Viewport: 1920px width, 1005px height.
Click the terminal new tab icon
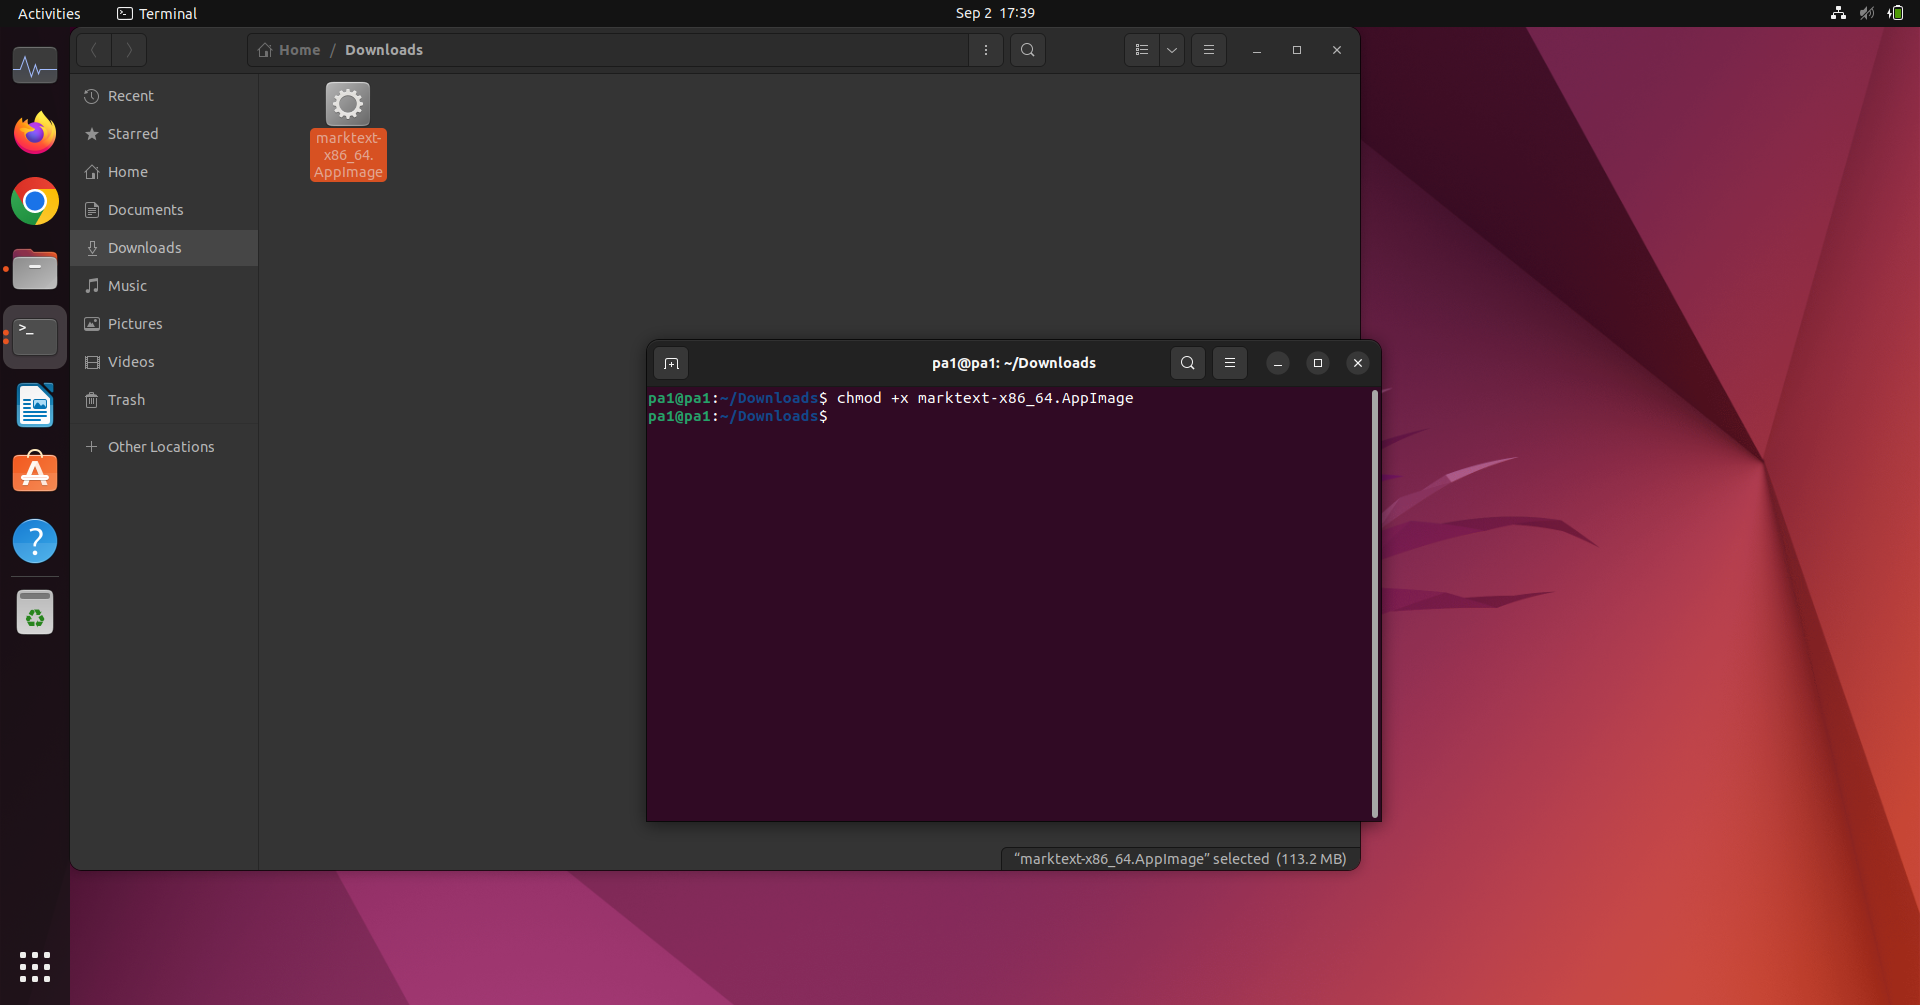[x=671, y=363]
